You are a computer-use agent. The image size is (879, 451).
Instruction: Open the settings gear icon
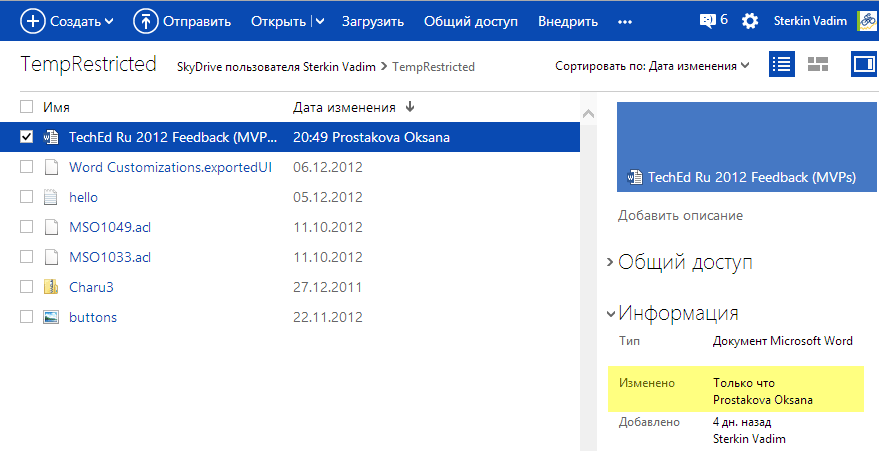[x=750, y=21]
